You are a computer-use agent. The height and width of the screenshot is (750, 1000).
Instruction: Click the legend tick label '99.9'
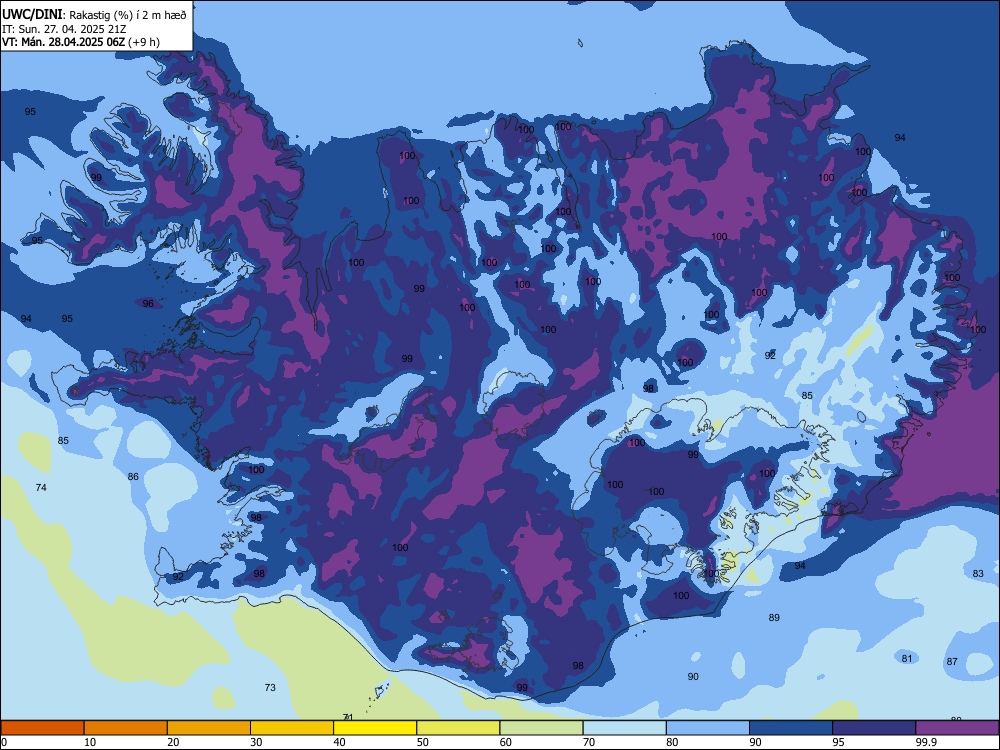(x=926, y=742)
